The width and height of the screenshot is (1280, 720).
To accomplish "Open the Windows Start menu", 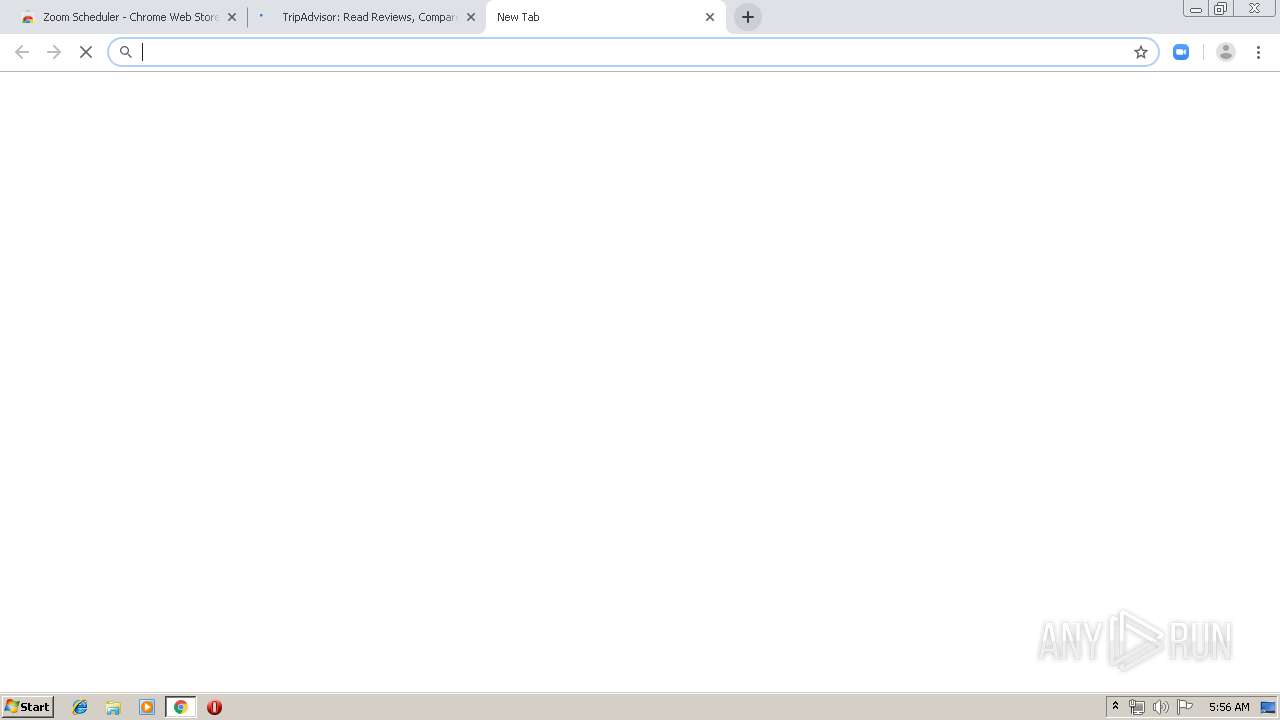I will [x=28, y=707].
